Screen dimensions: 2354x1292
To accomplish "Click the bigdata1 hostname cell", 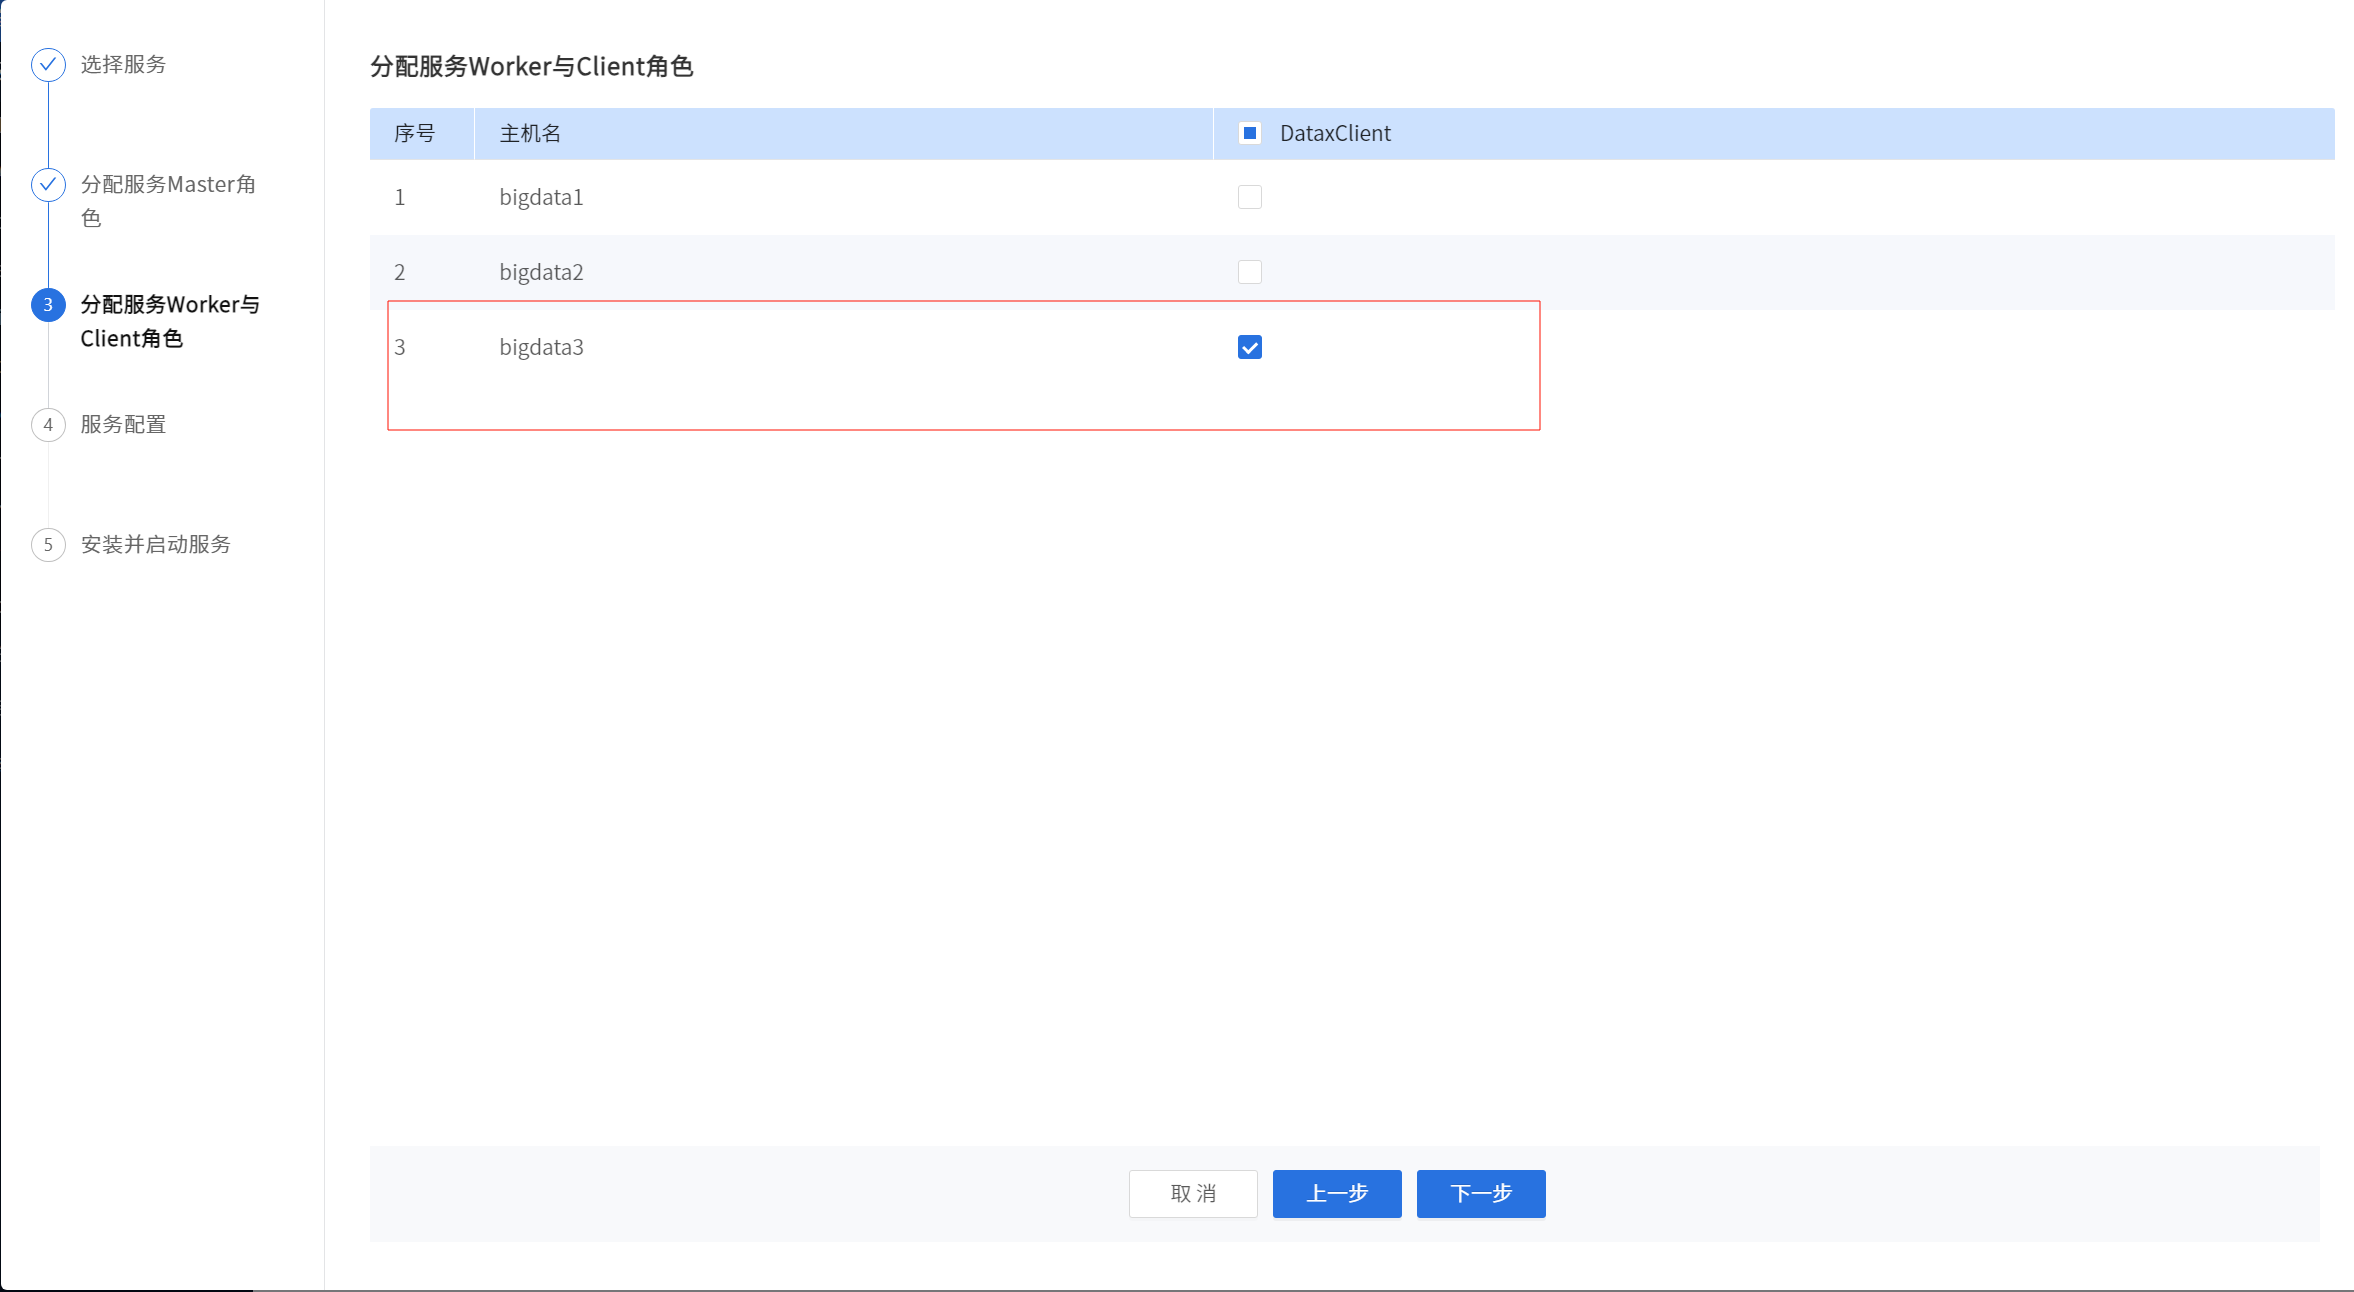I will (x=541, y=197).
